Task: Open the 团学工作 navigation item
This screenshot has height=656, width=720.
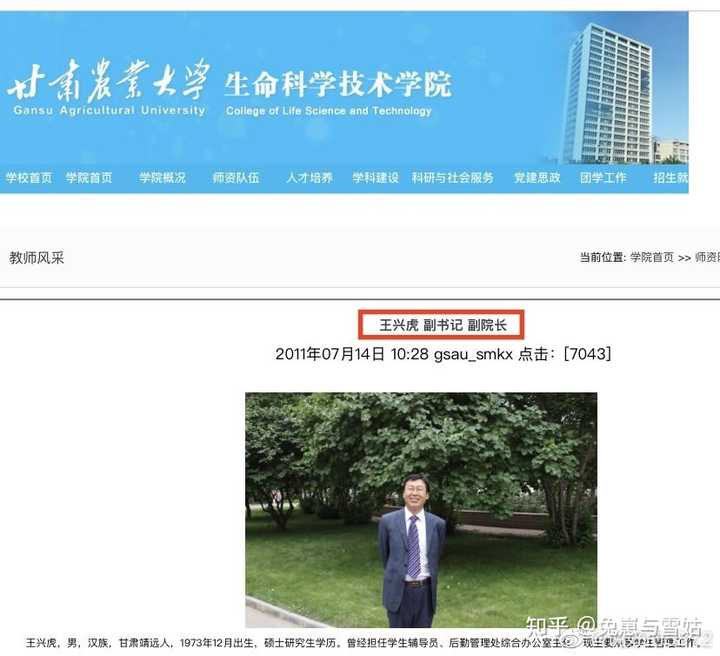Action: coord(603,178)
